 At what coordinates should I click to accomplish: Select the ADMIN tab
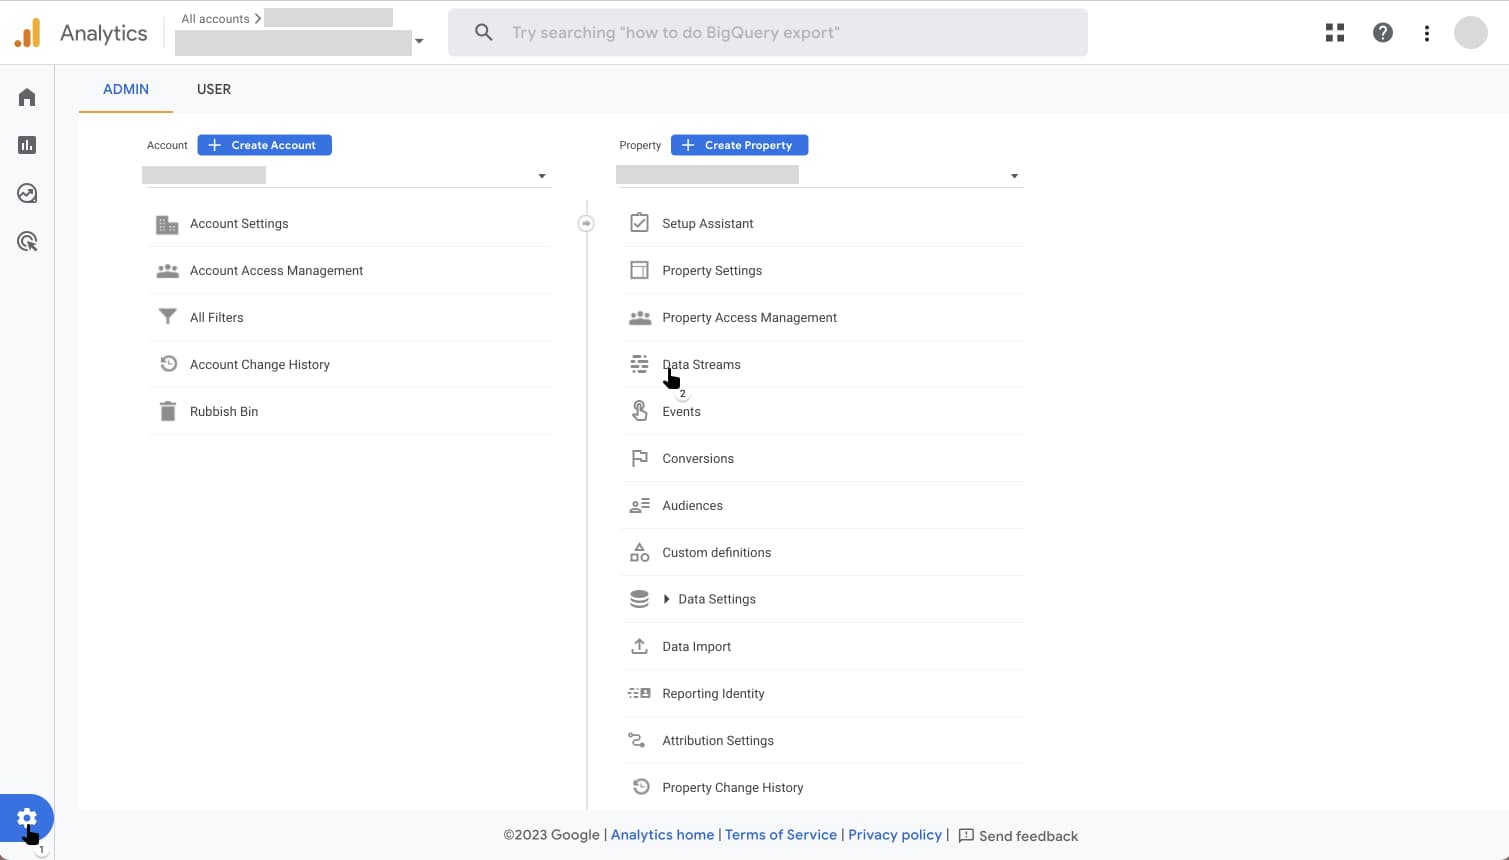click(x=126, y=89)
